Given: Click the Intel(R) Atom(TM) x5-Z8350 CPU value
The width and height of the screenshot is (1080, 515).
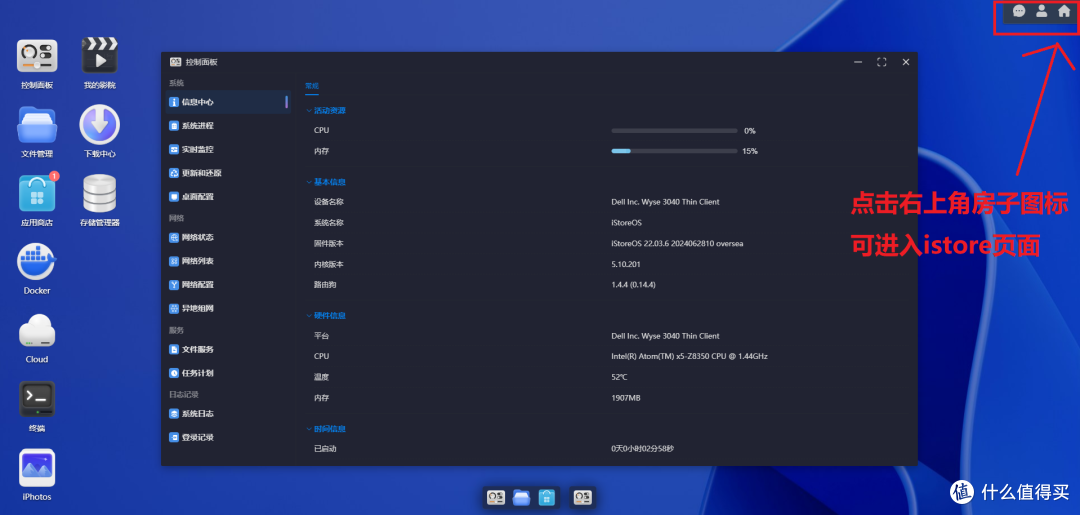Looking at the screenshot, I should click(x=689, y=357).
